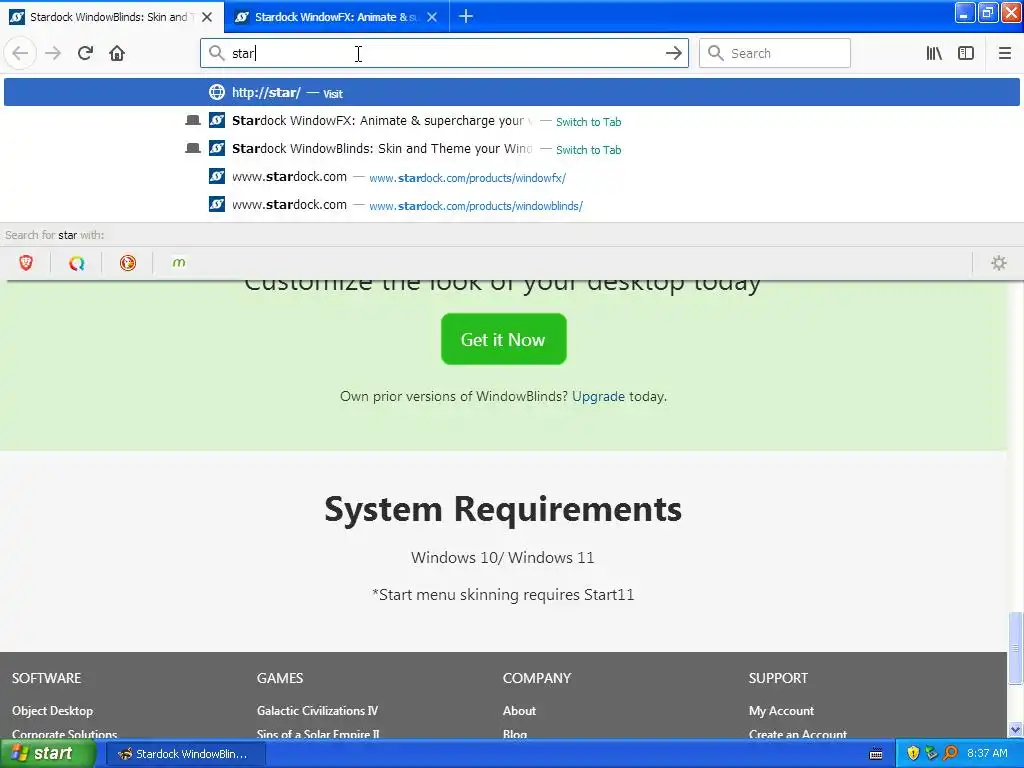
Task: Open the Library bookmarks icon
Action: [934, 54]
